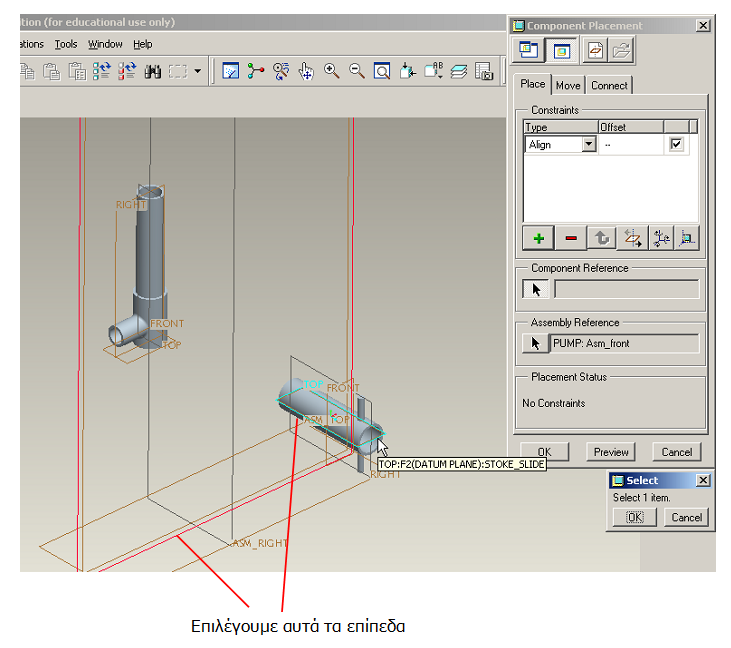Click the Refit to screen icon
This screenshot has width=731, height=648.
(382, 71)
